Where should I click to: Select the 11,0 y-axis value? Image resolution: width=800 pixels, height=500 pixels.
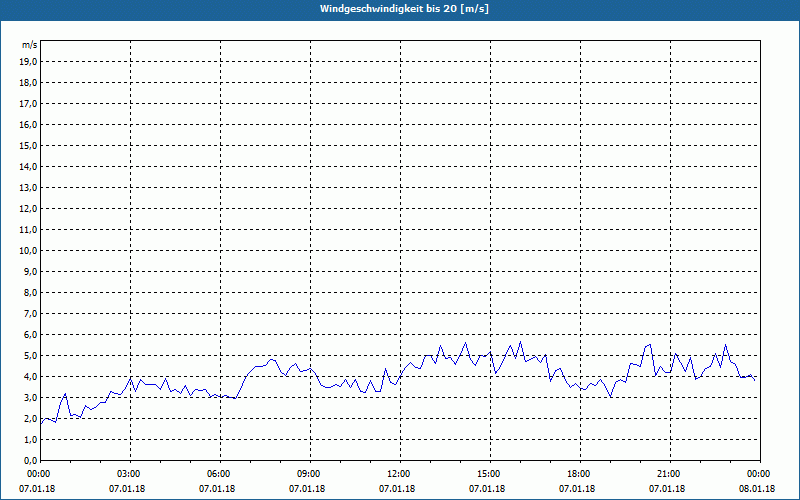(29, 230)
